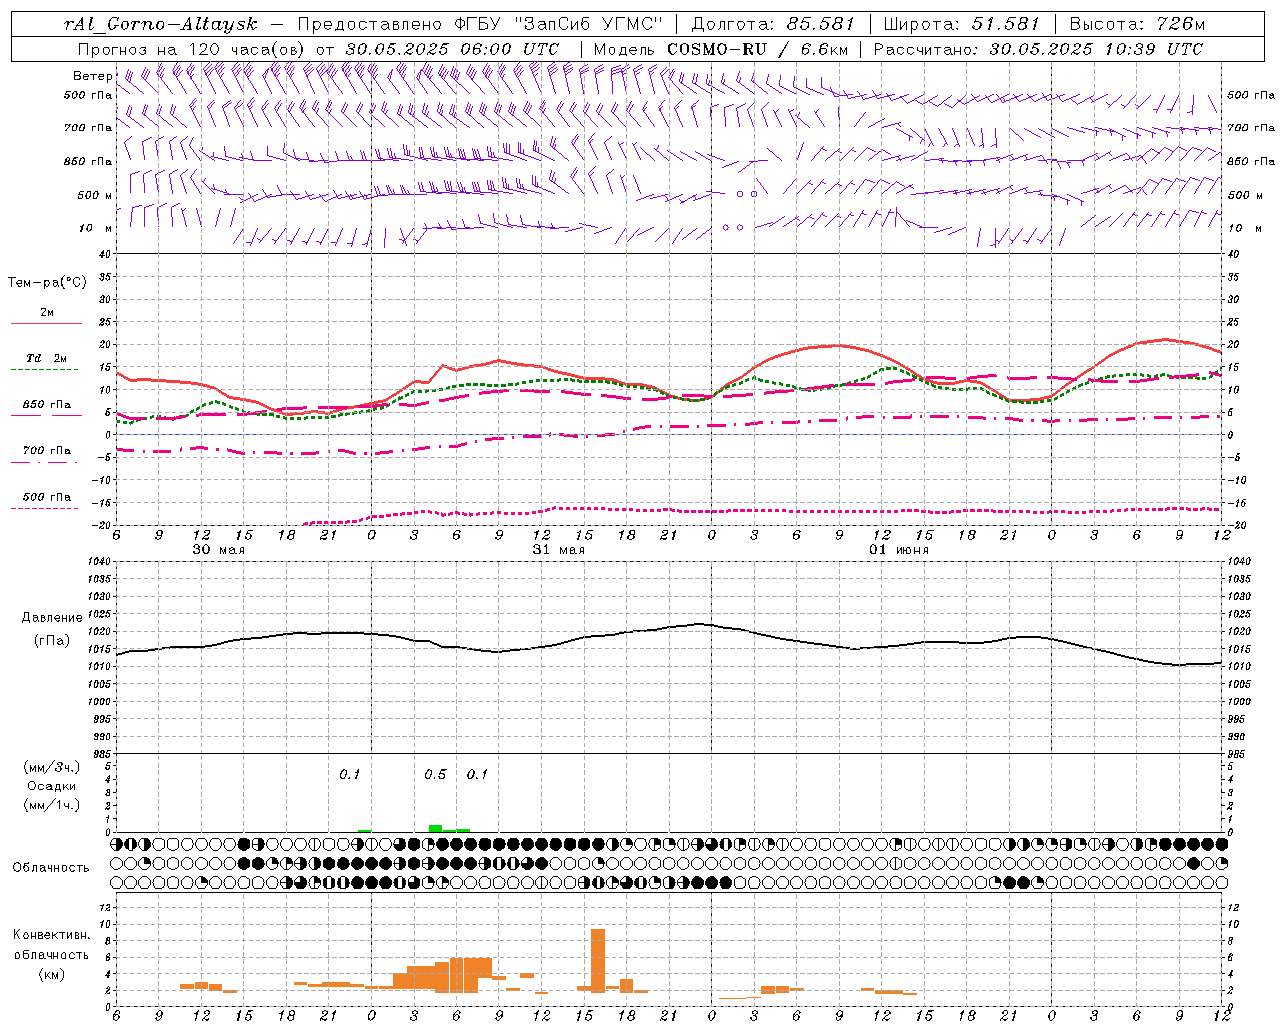Screen dimensions: 1280x1024
Task: Click the longitude value Долгота: 85.581
Action: [x=773, y=24]
